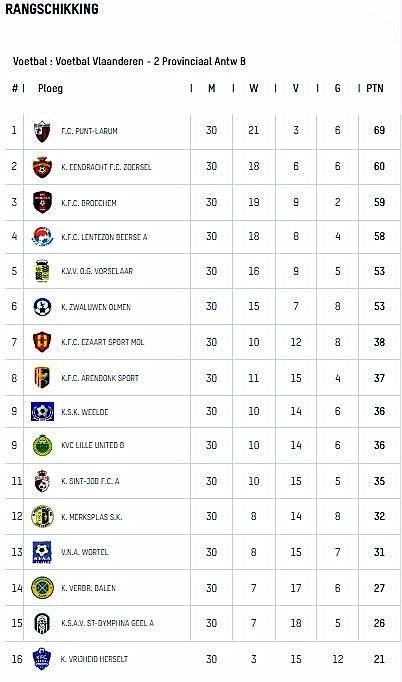
Task: Click the K. Vrijheid Herselt crest
Action: click(x=42, y=659)
